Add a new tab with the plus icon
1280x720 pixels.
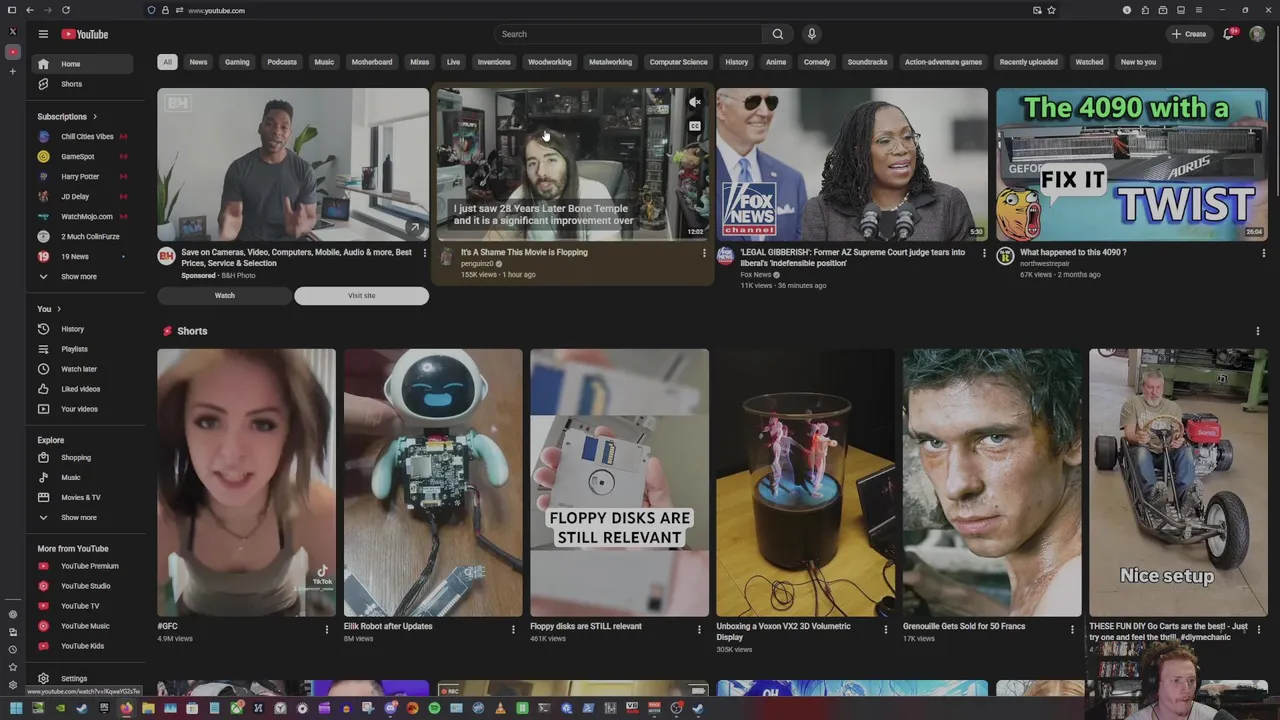pyautogui.click(x=13, y=71)
